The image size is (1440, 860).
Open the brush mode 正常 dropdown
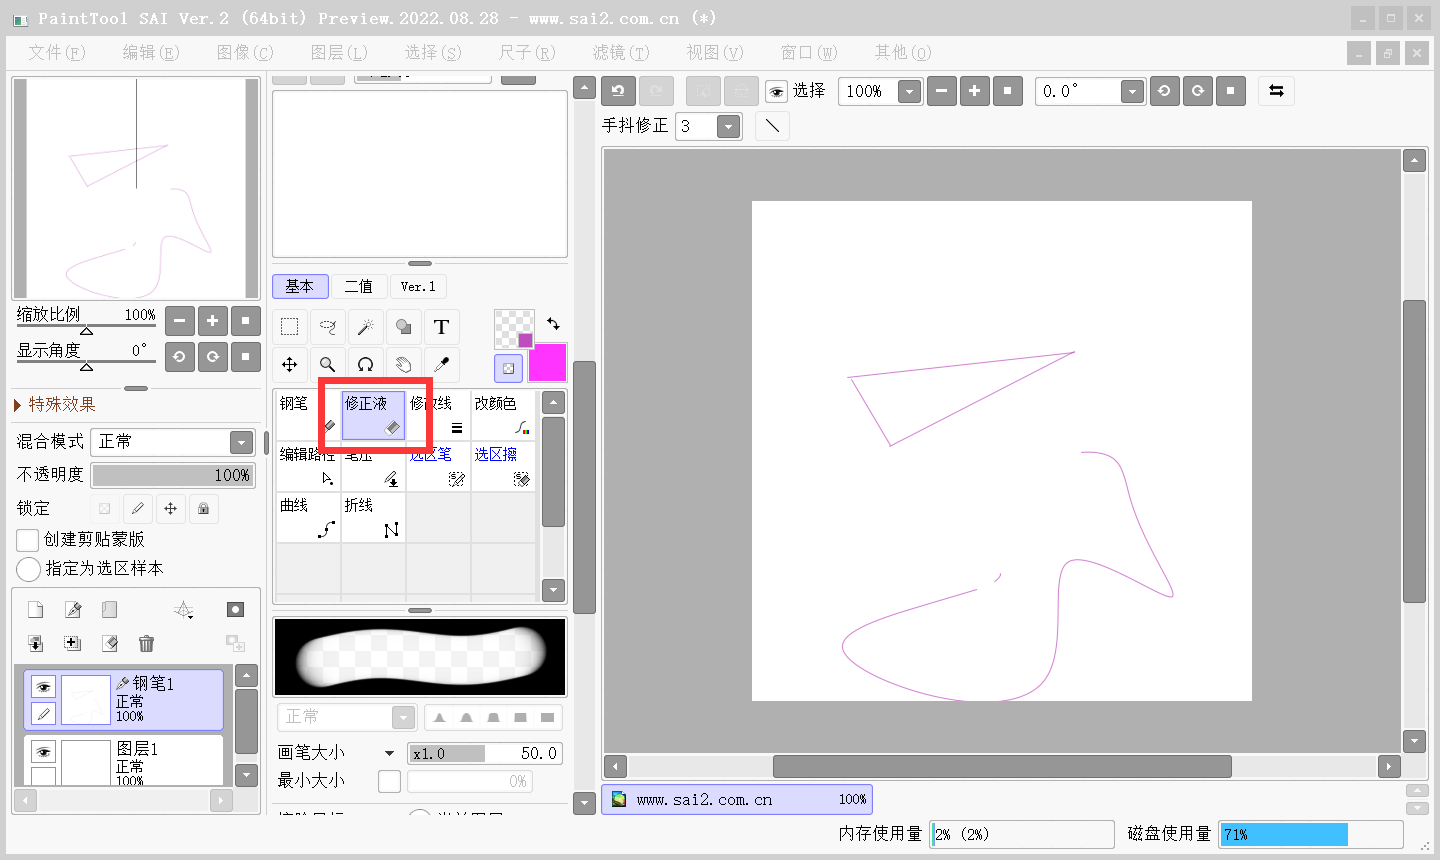click(x=346, y=717)
